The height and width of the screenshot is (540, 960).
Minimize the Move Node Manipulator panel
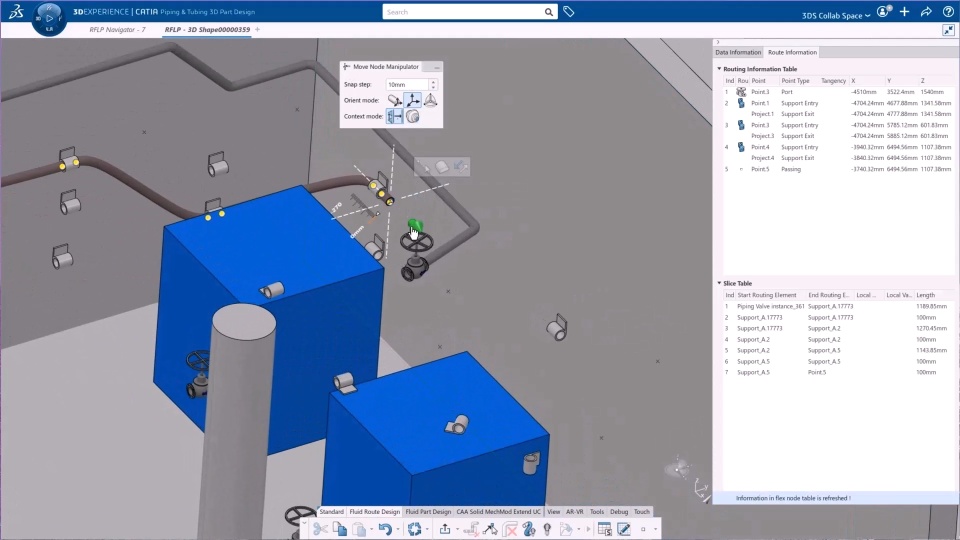click(437, 67)
